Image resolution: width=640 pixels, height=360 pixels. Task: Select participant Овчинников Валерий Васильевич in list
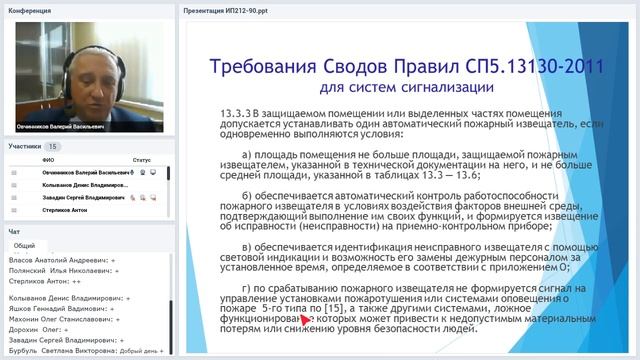coord(86,173)
